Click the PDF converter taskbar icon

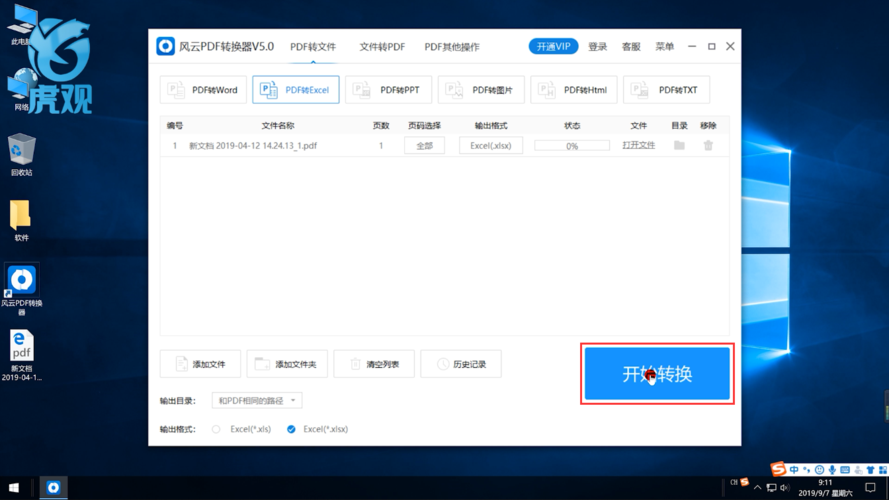point(53,488)
